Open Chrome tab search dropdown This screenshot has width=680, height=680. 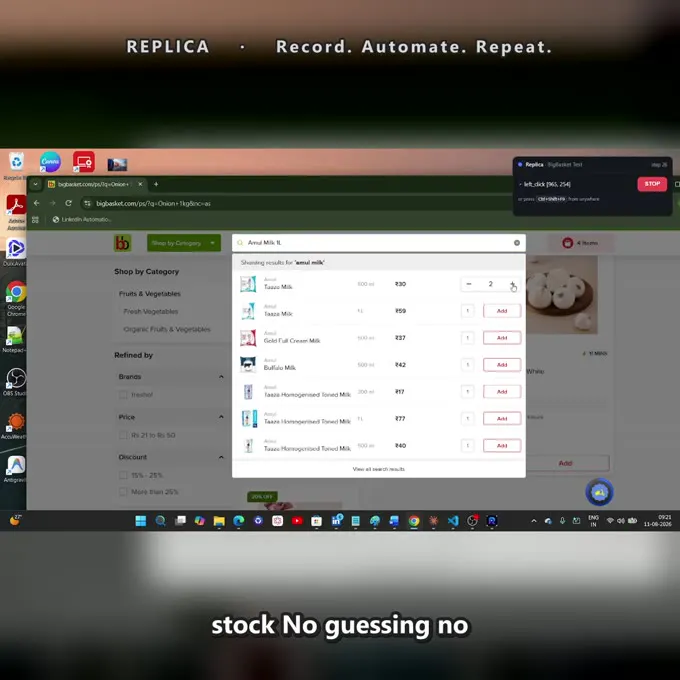pyautogui.click(x=35, y=184)
